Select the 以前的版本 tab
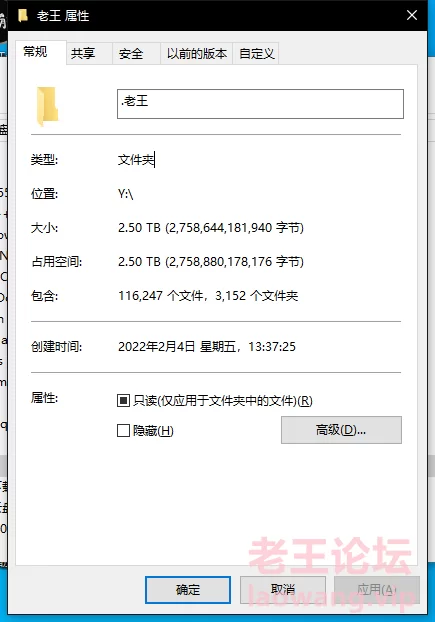 [197, 53]
